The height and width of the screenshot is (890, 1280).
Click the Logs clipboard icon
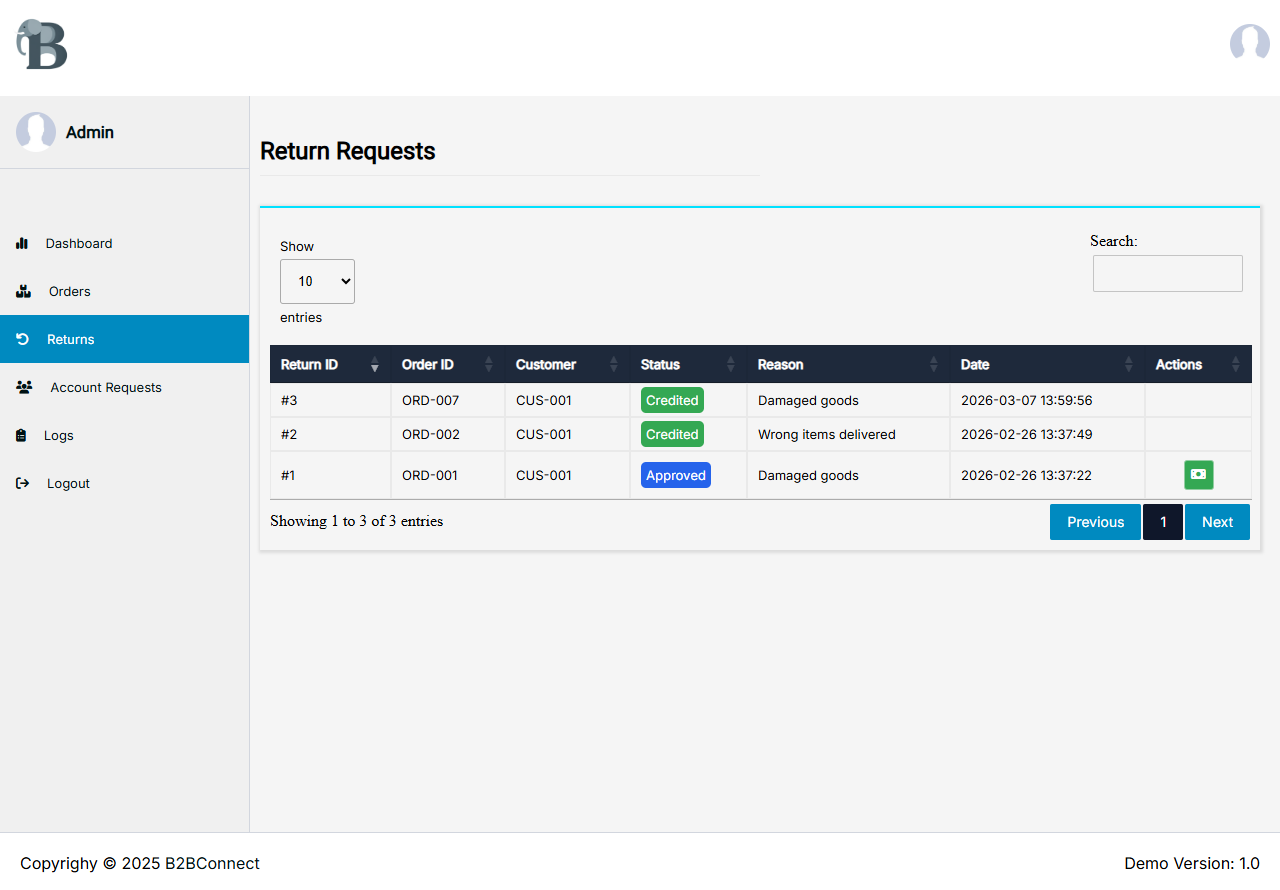click(x=21, y=435)
